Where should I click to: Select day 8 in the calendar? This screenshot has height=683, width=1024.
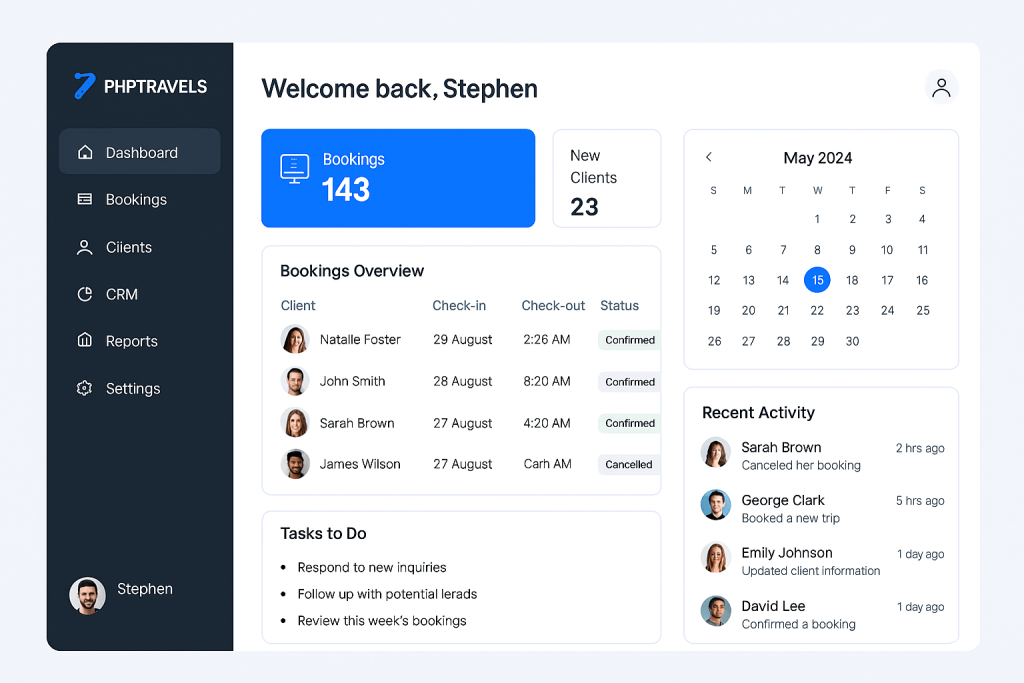[817, 249]
